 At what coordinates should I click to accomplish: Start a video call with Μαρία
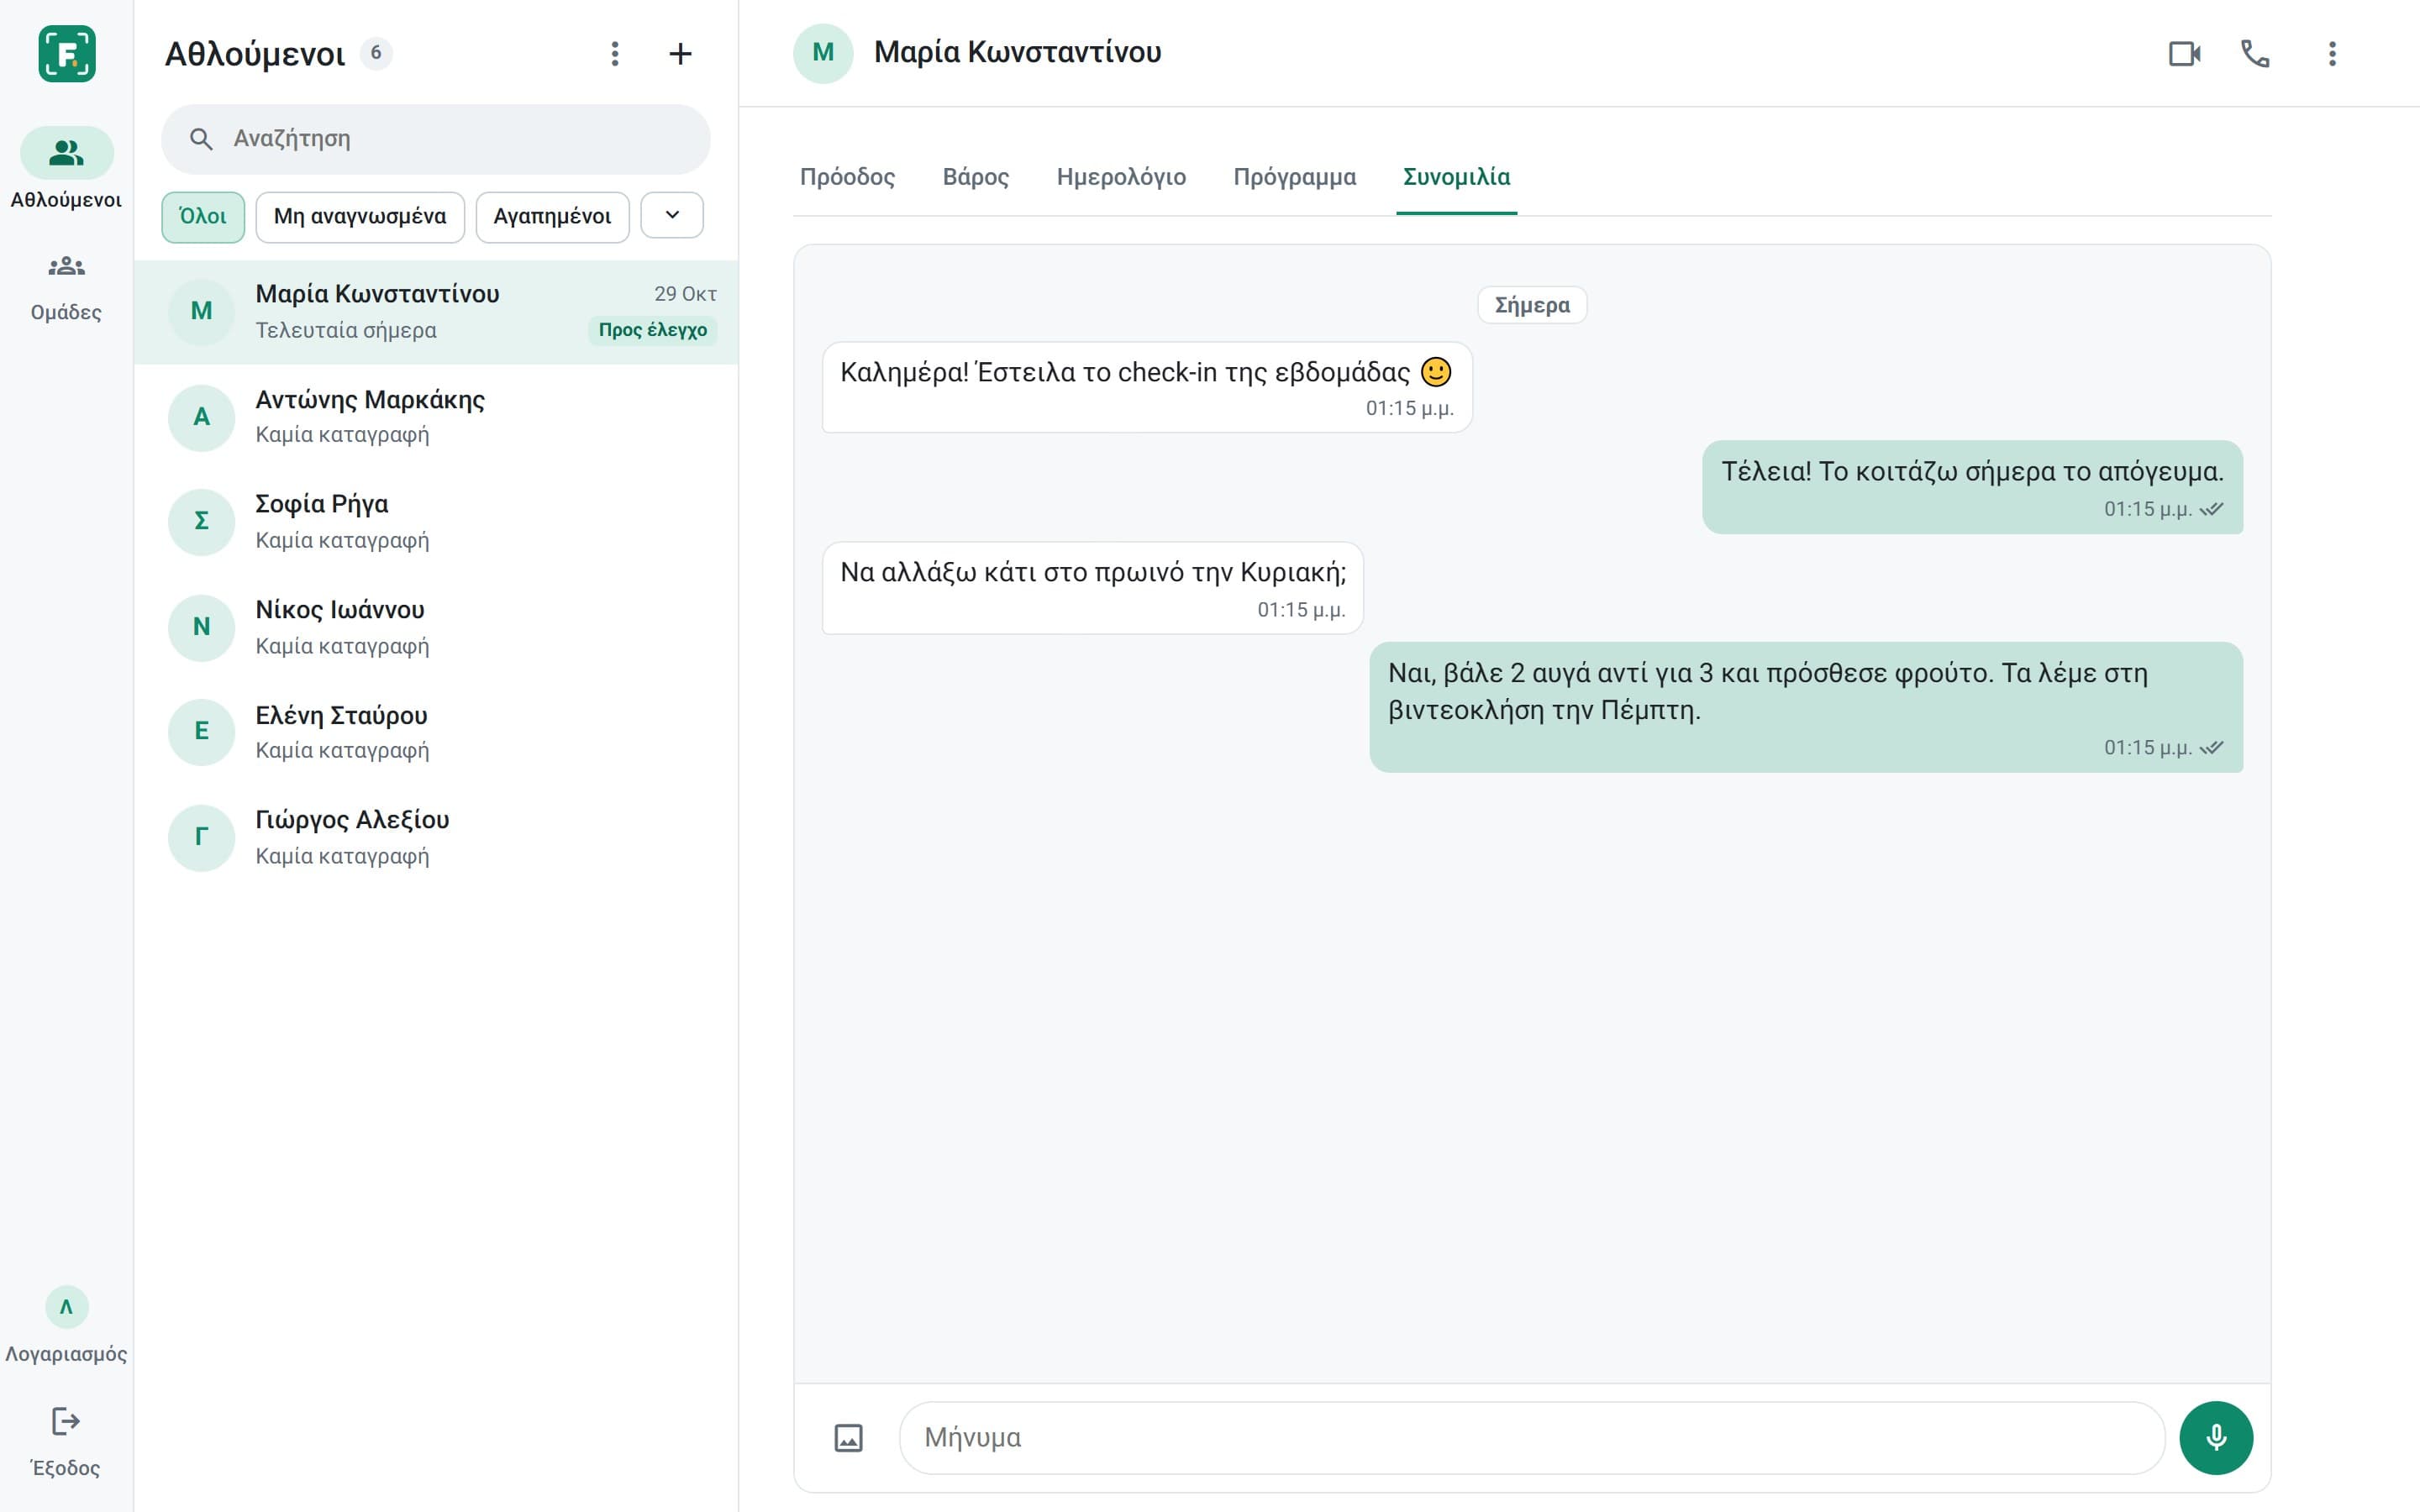tap(2184, 53)
